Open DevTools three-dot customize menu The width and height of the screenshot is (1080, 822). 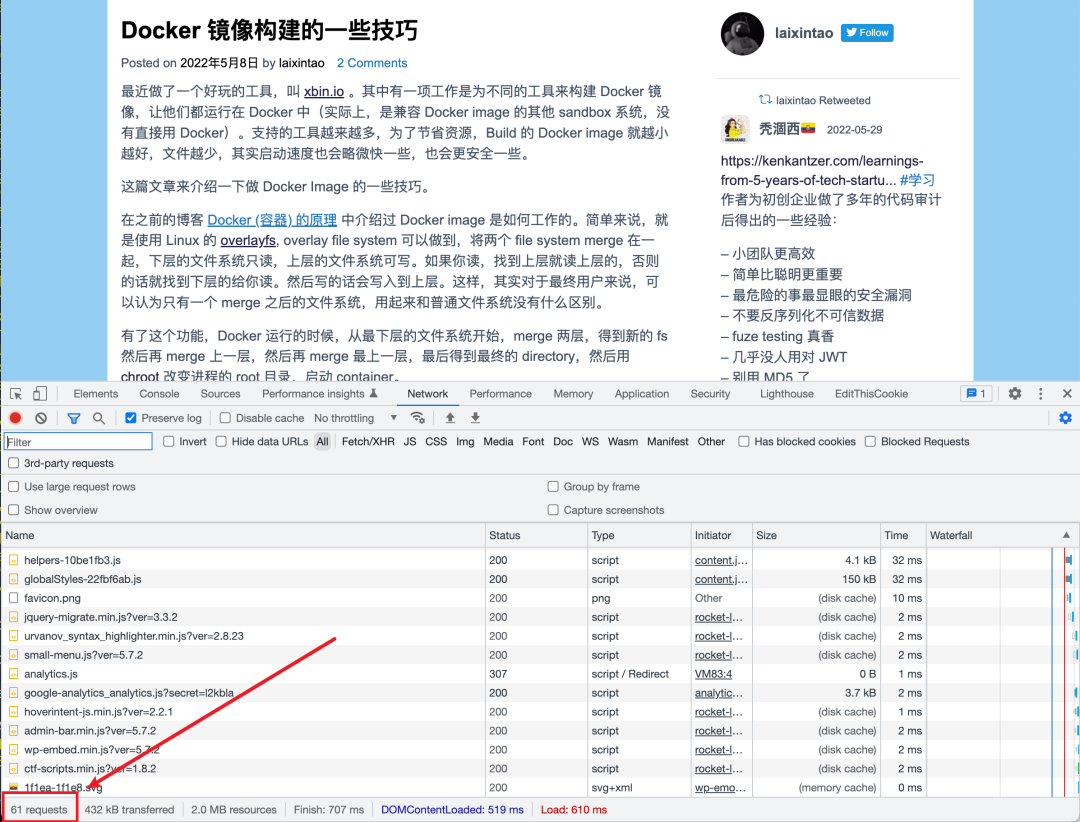pos(1041,393)
